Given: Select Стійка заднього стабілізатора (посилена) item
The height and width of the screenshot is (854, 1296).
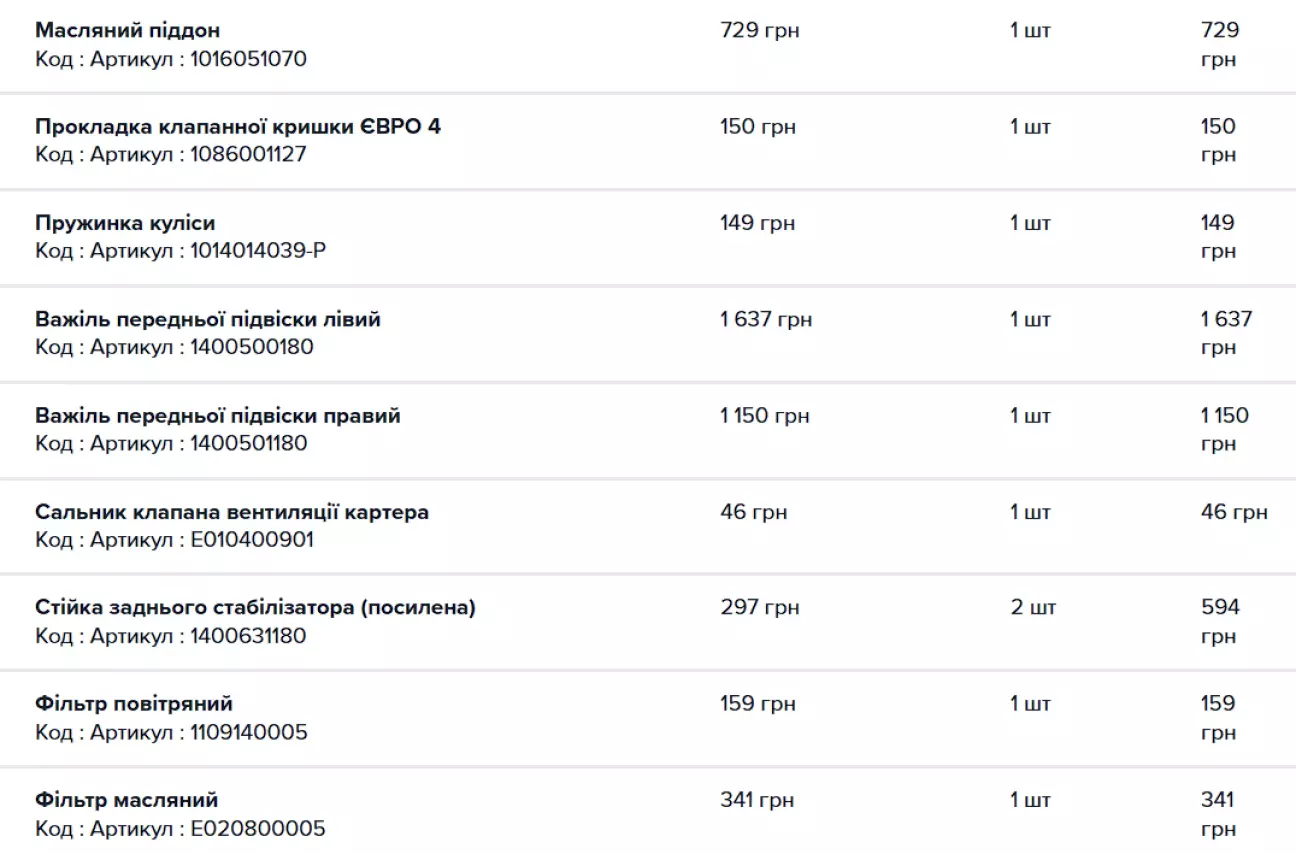Looking at the screenshot, I should coord(255,608).
